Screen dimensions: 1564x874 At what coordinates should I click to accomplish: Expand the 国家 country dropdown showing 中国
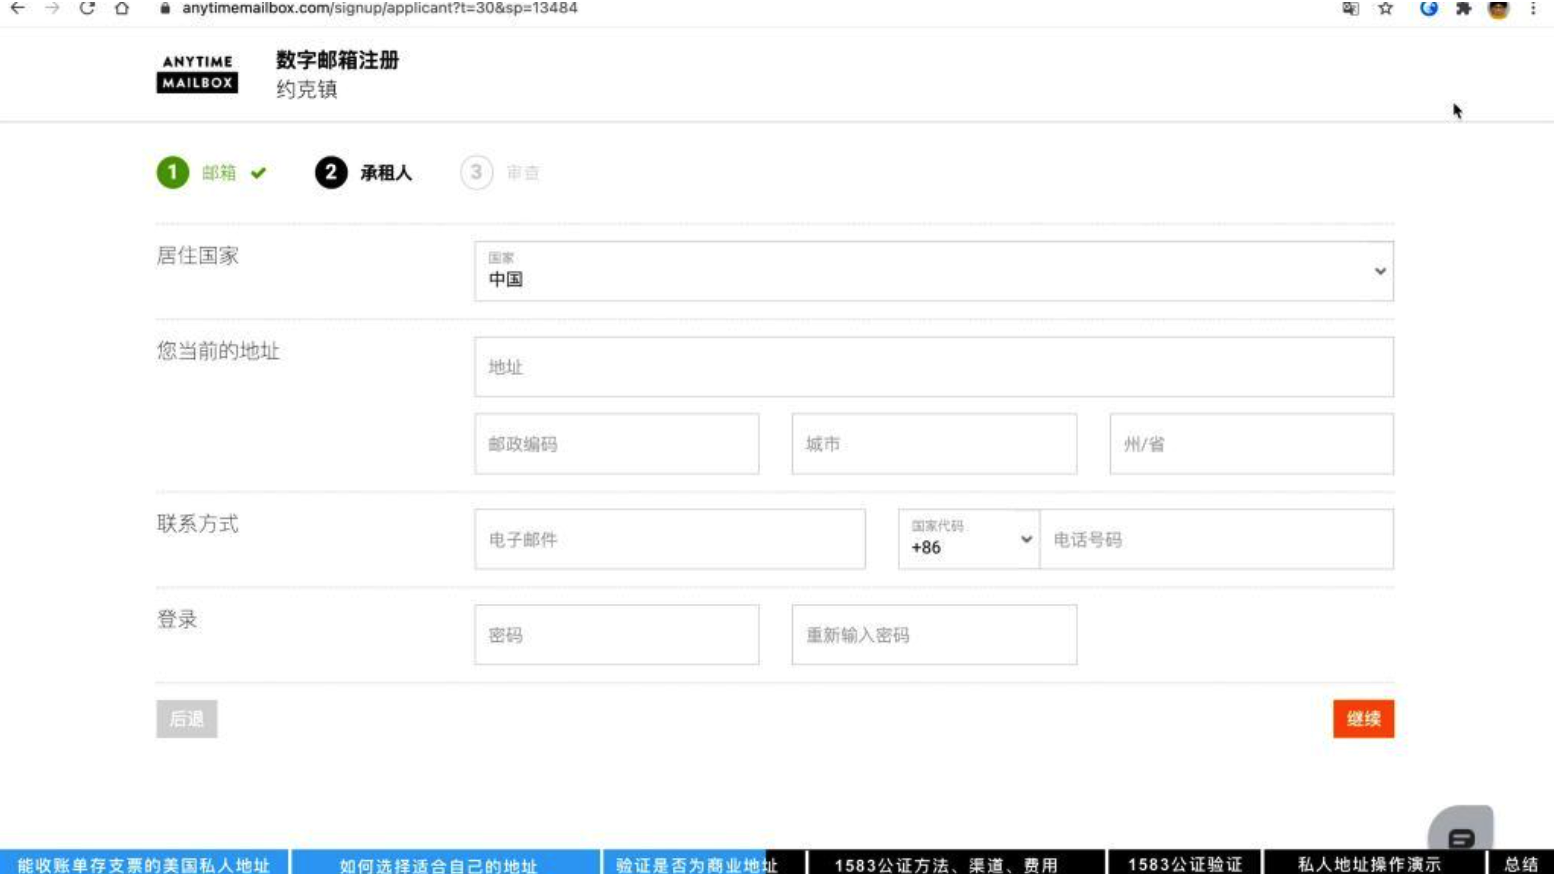933,271
